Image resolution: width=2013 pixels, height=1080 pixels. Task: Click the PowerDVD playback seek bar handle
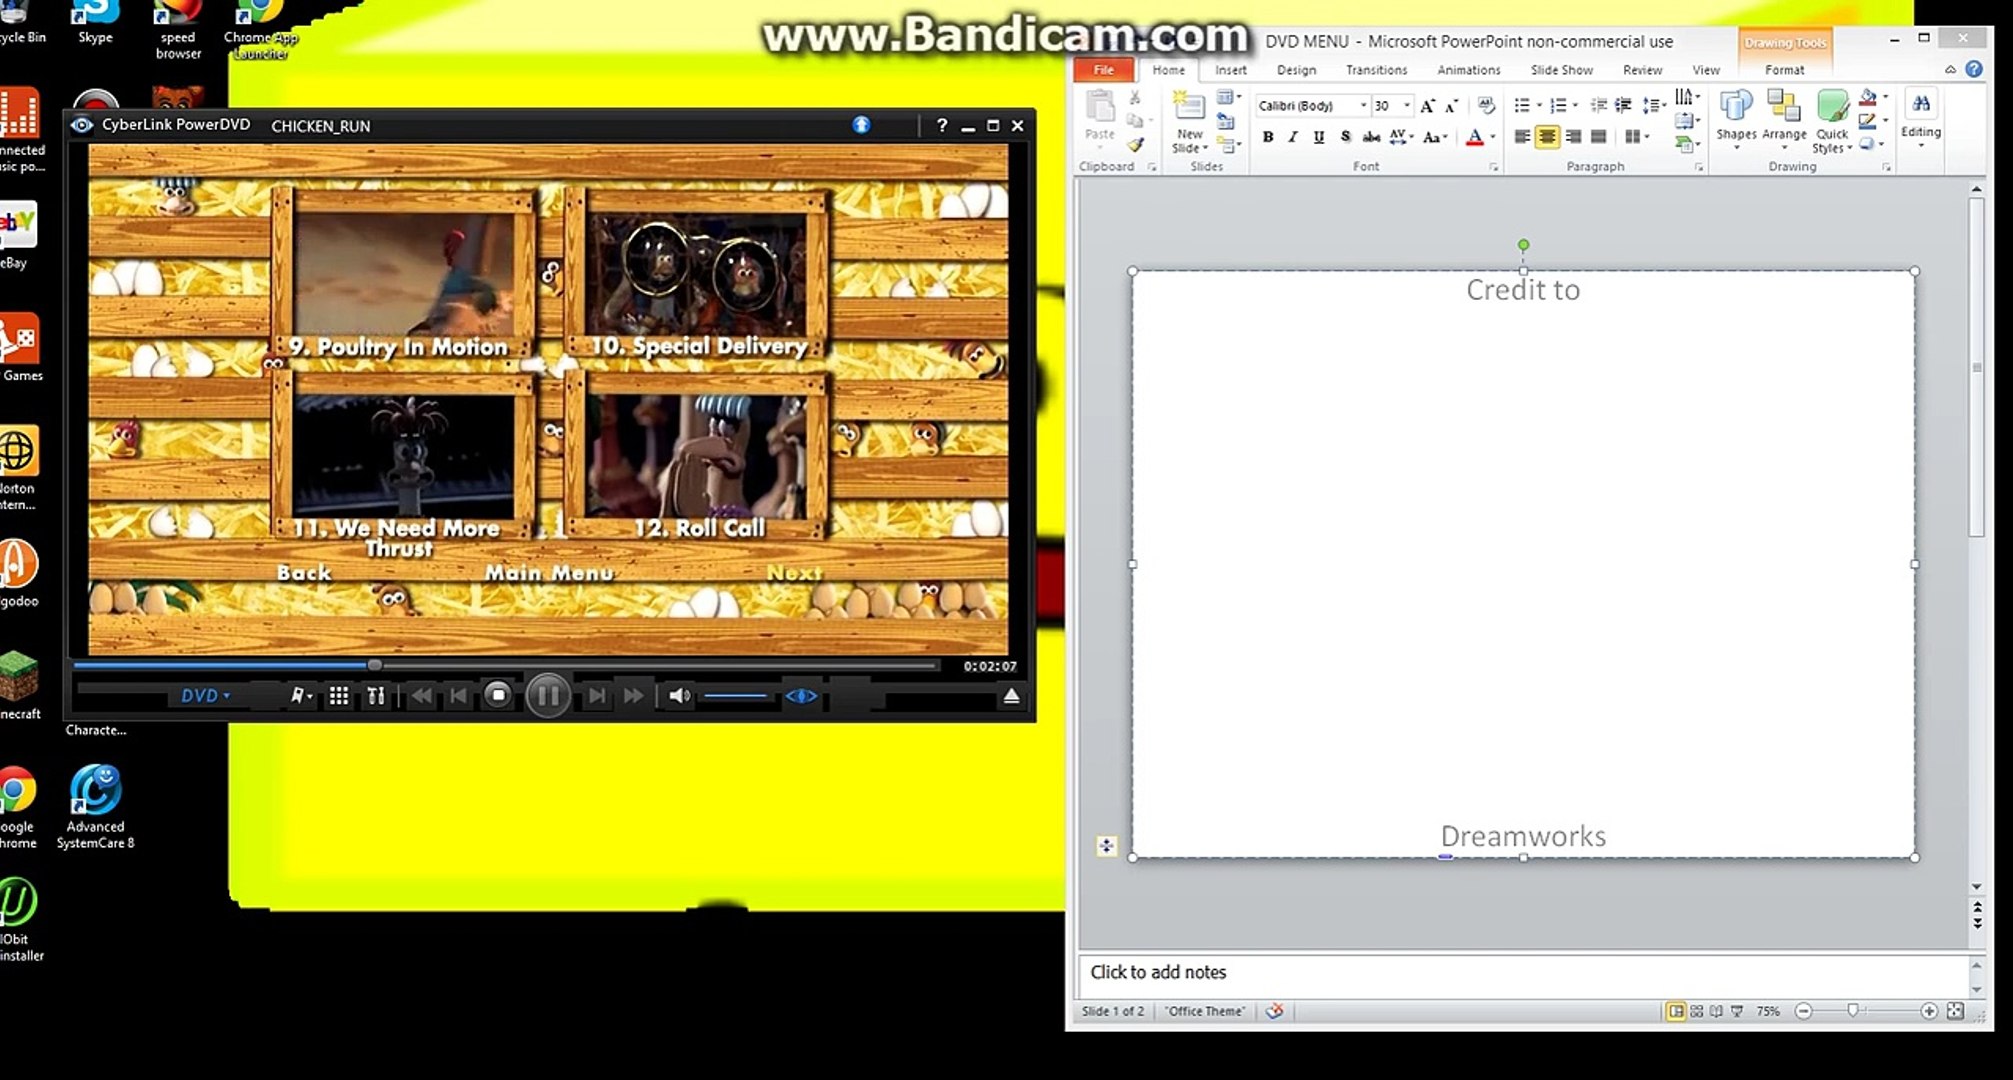[374, 665]
